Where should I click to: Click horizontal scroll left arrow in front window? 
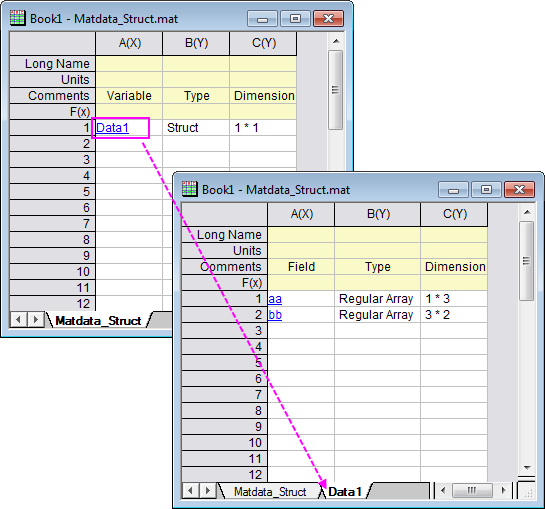(442, 491)
